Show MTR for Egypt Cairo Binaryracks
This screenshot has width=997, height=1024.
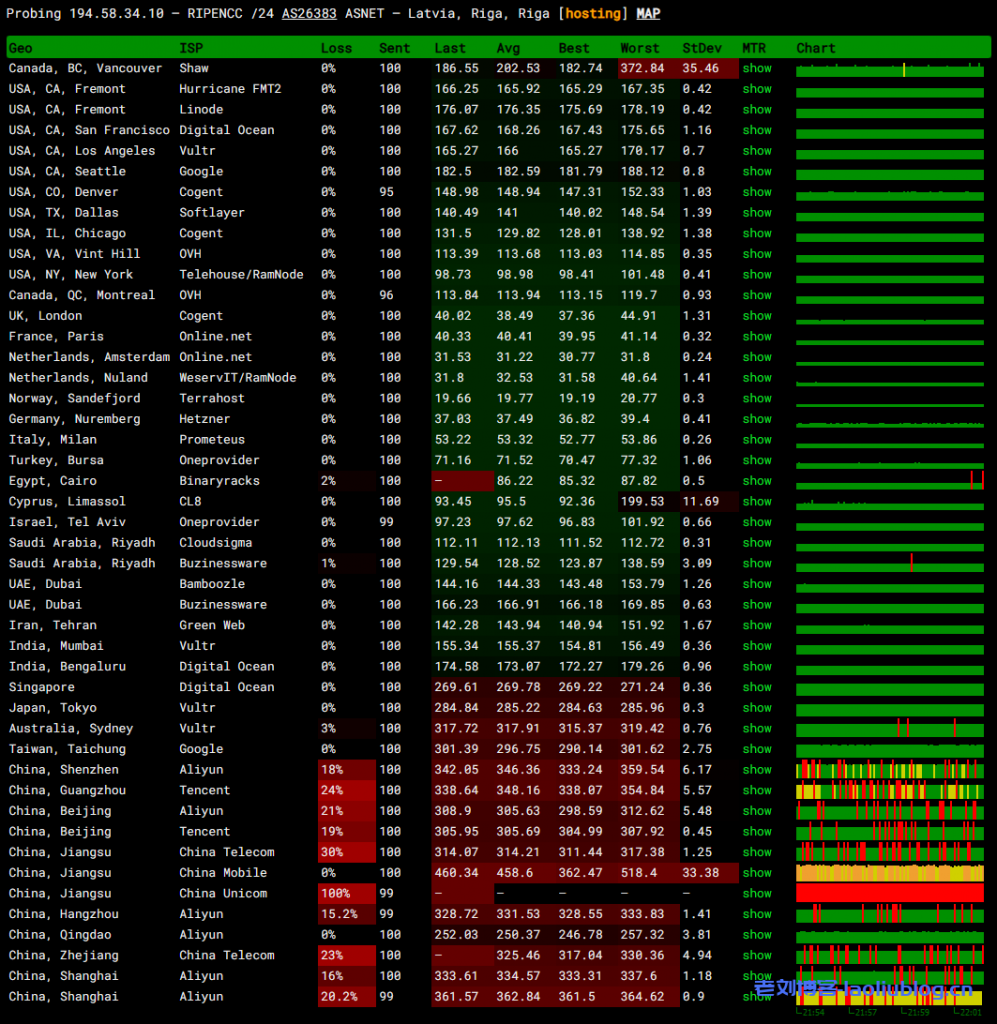click(757, 481)
